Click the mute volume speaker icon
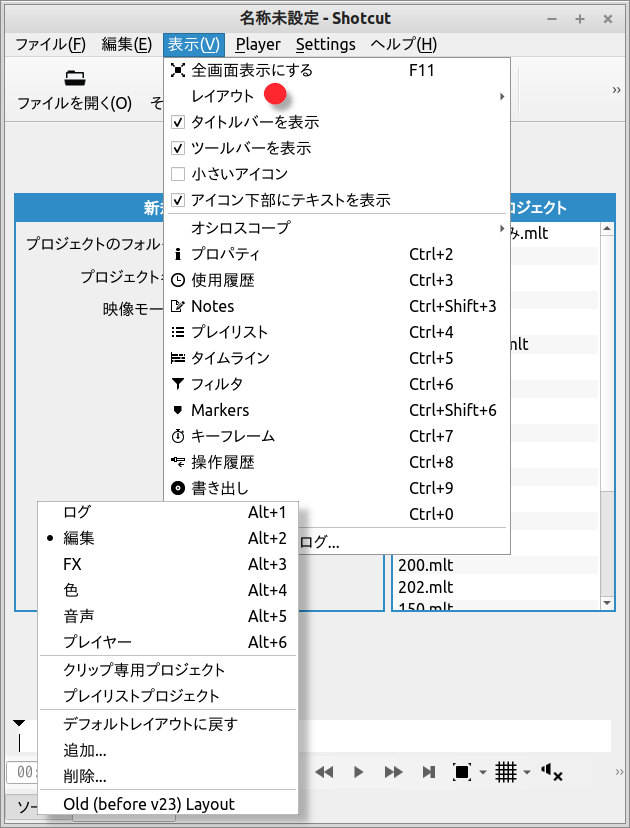The width and height of the screenshot is (630, 828). (x=551, y=772)
